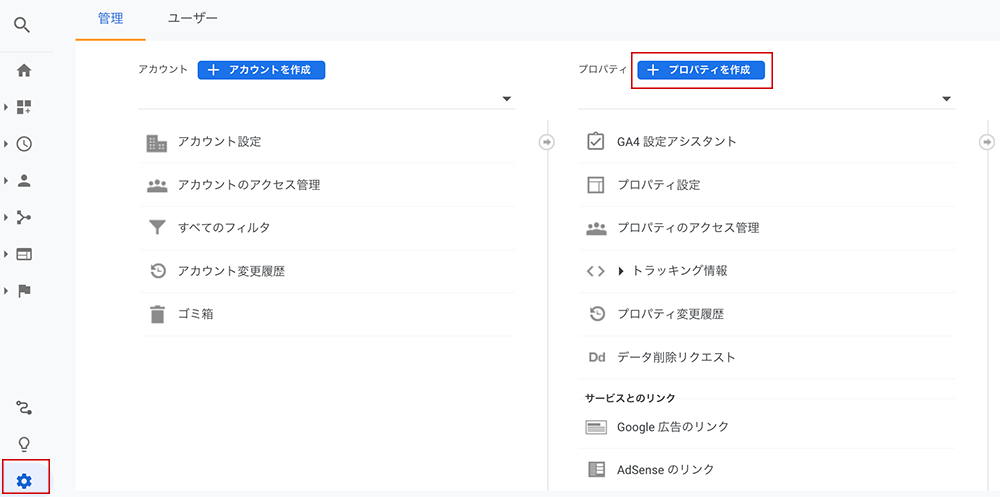Open the Admin gear icon

point(24,481)
